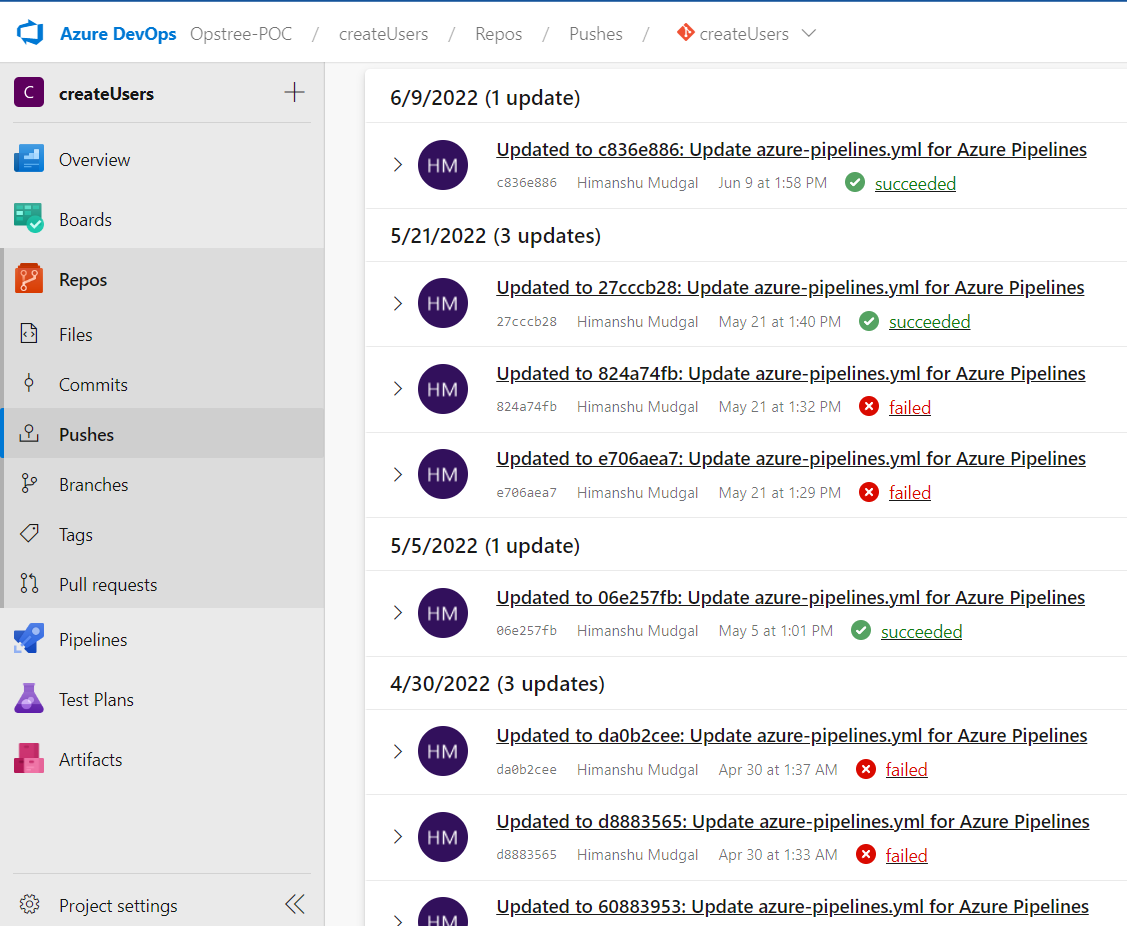This screenshot has width=1127, height=926.
Task: Click HM avatar on 27cccb28 push
Action: click(443, 303)
